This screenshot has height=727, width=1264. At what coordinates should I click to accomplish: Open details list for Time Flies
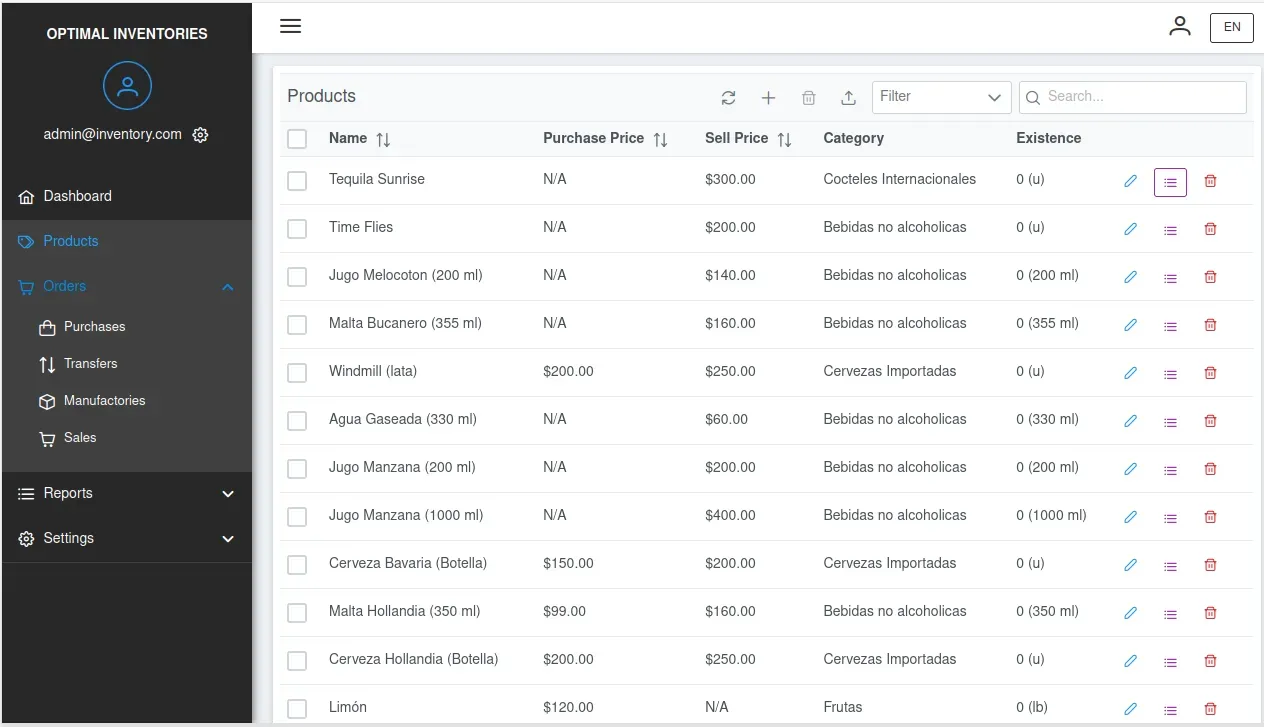tap(1170, 230)
